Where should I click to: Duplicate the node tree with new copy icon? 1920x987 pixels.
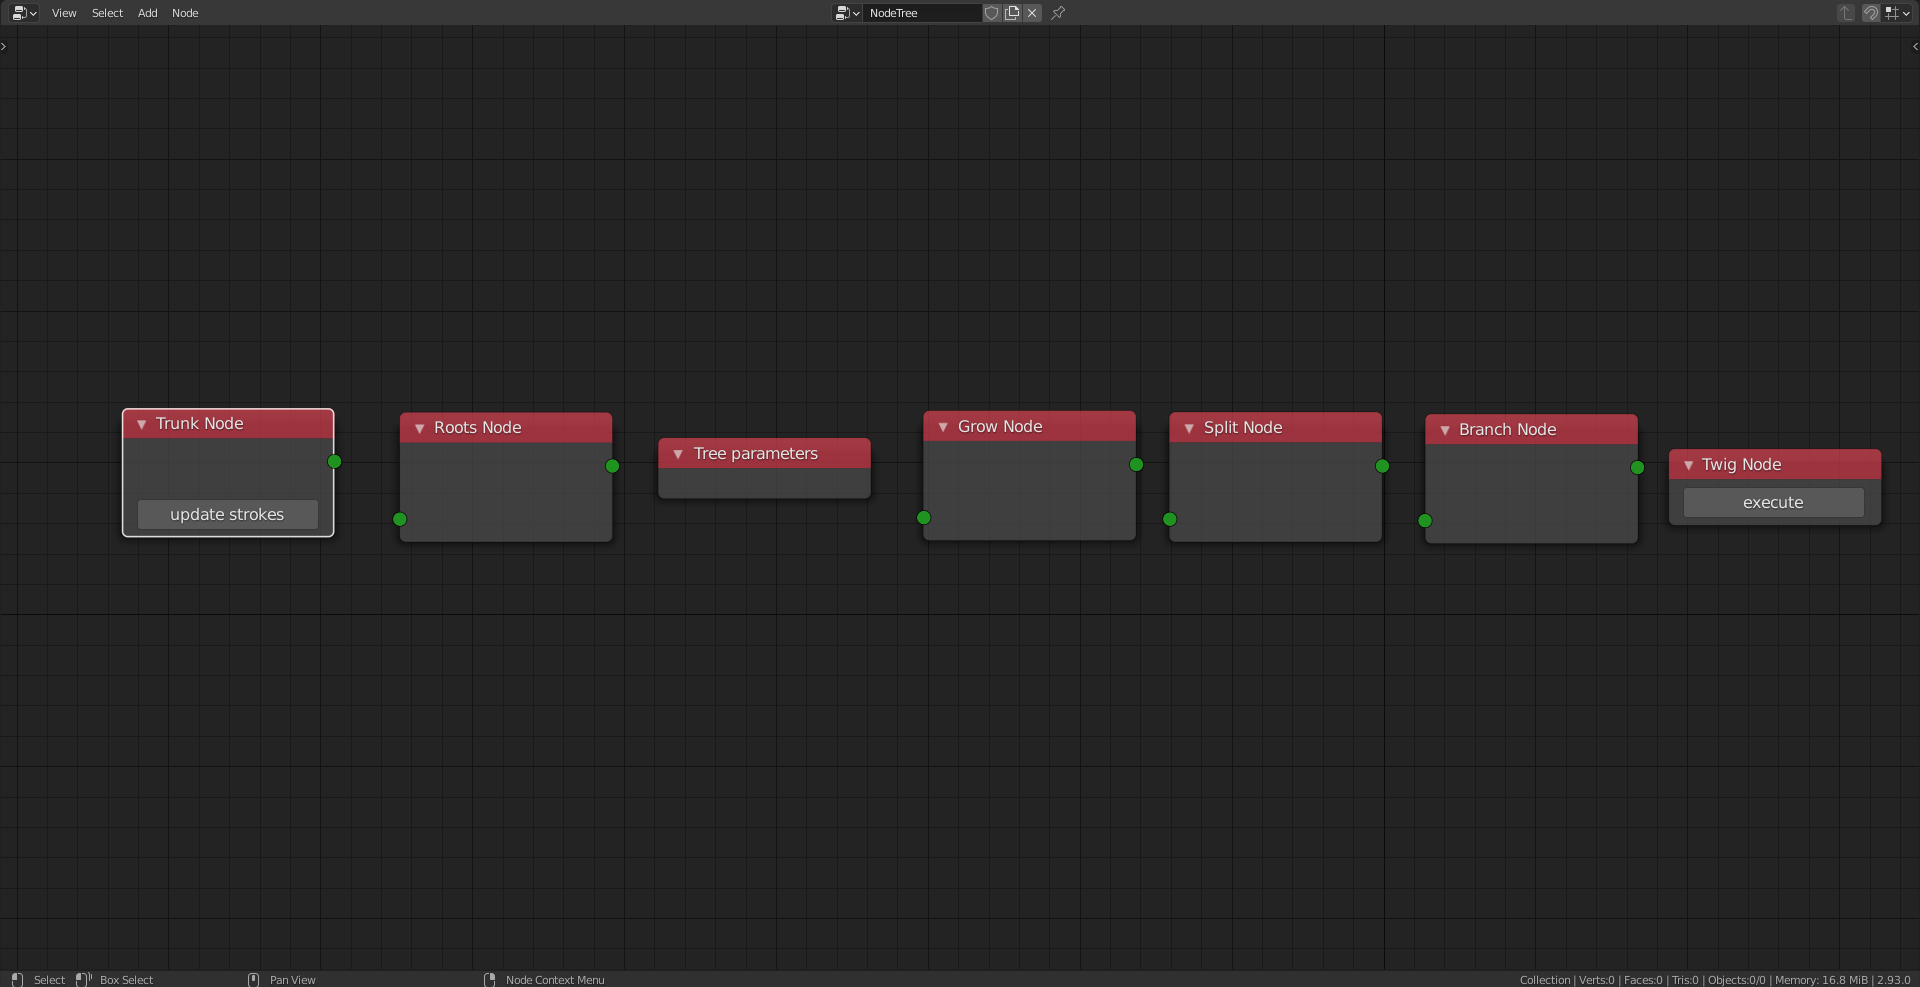(x=1011, y=13)
